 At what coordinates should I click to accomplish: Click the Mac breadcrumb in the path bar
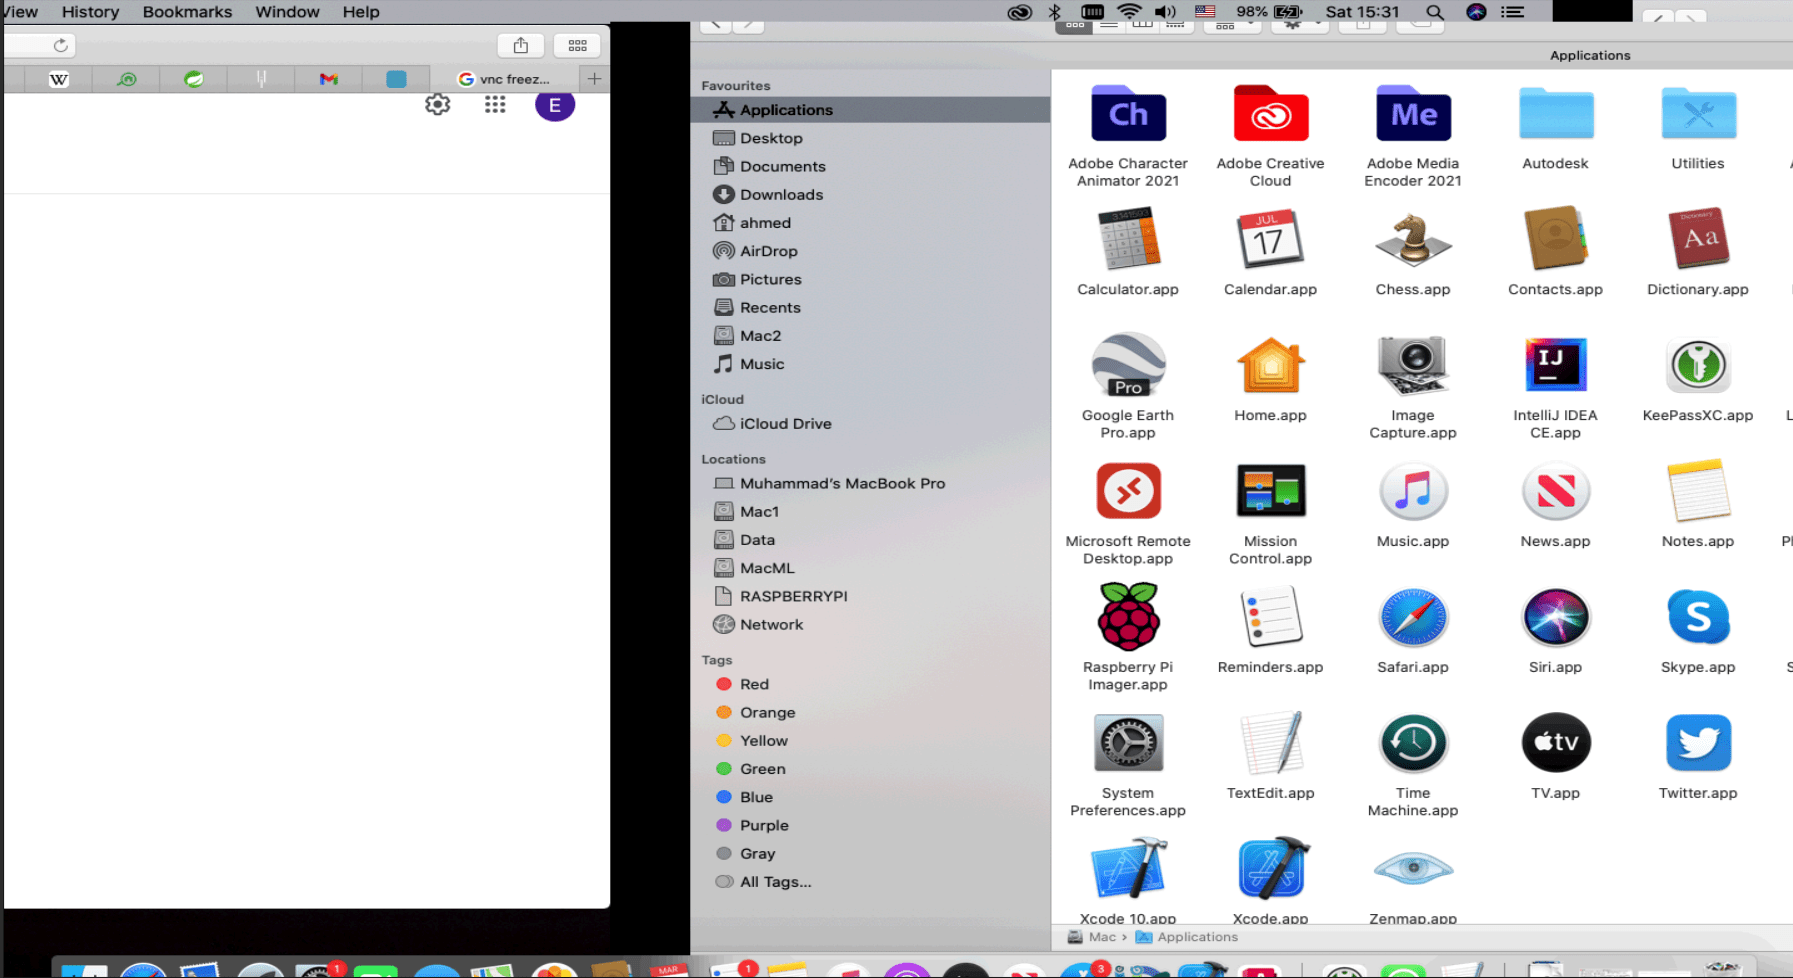(1101, 937)
